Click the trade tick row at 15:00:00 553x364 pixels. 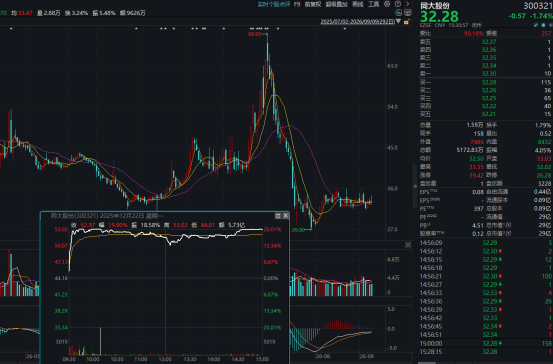tap(486, 343)
